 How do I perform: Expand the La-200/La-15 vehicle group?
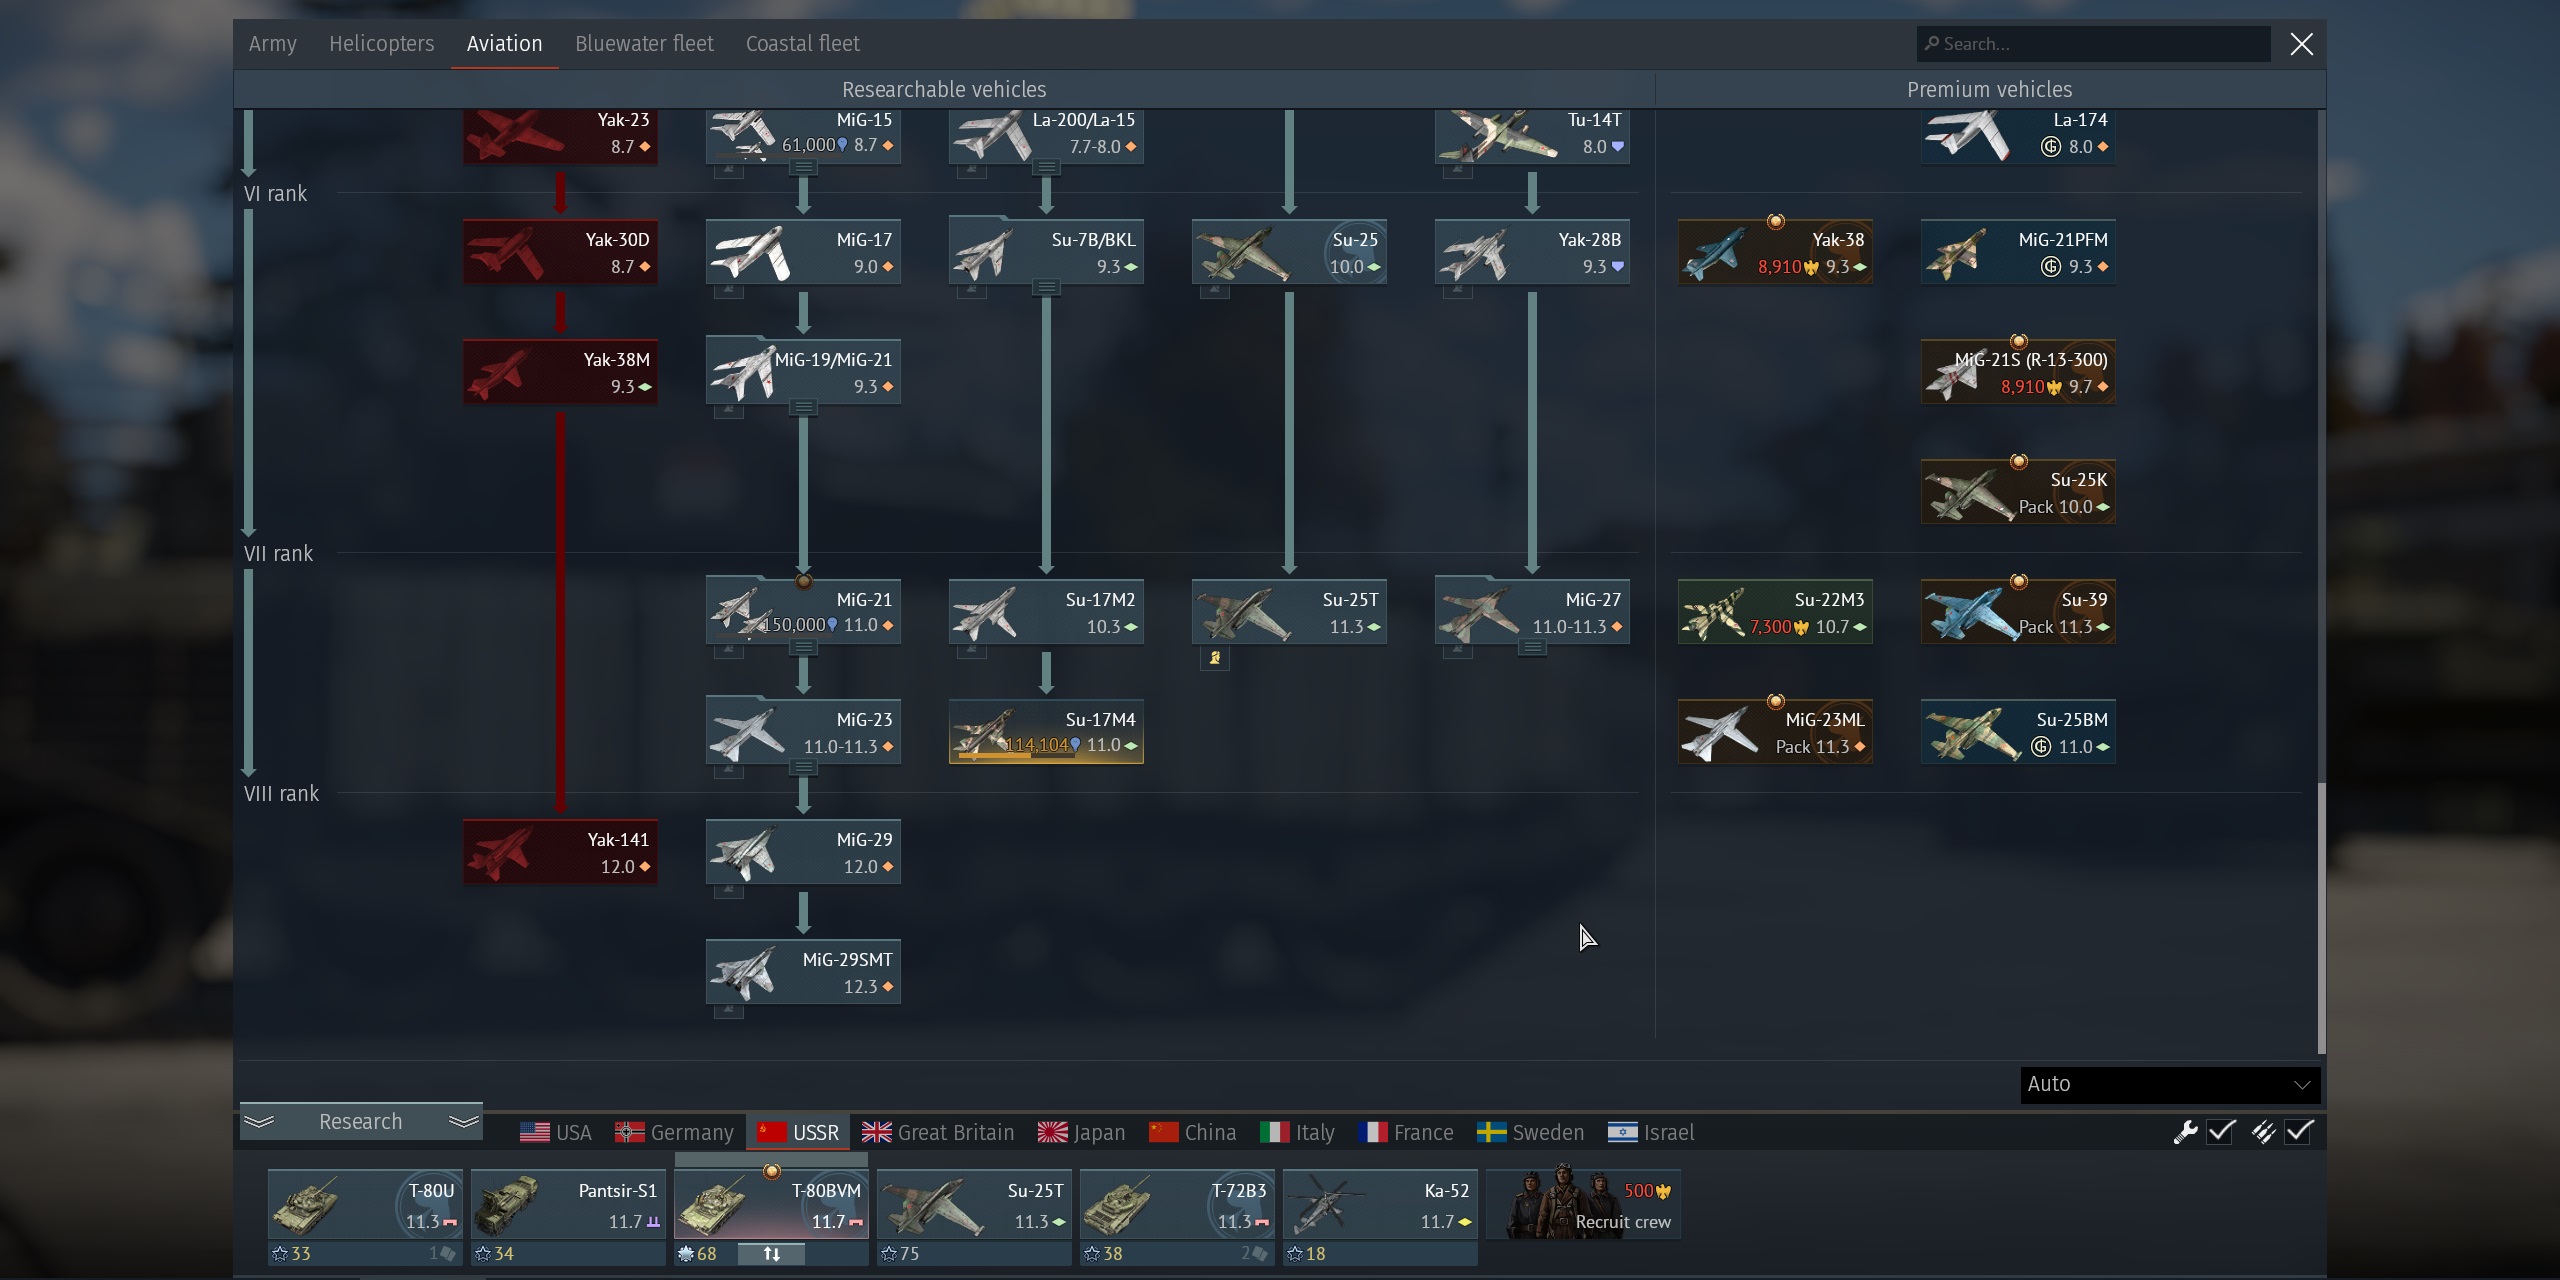coord(1046,168)
